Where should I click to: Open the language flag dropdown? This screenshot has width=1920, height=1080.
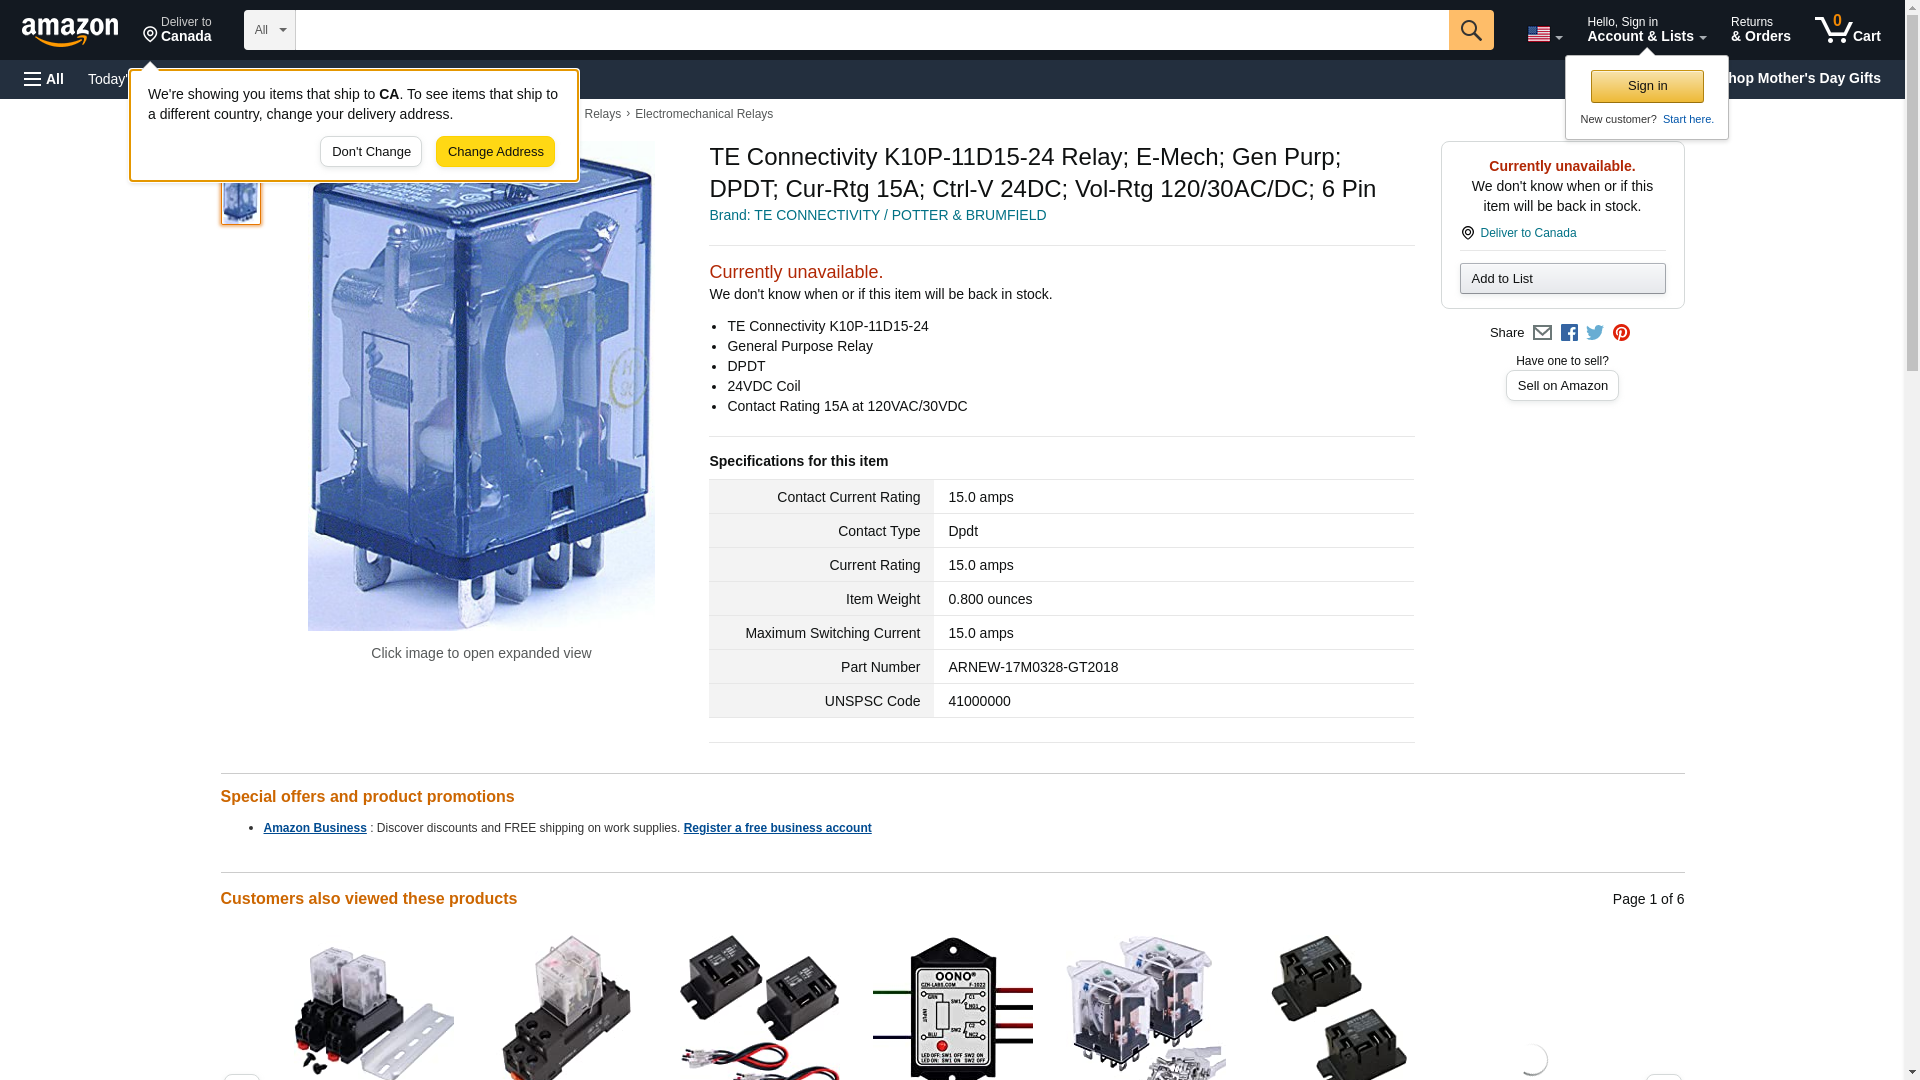1544,34
